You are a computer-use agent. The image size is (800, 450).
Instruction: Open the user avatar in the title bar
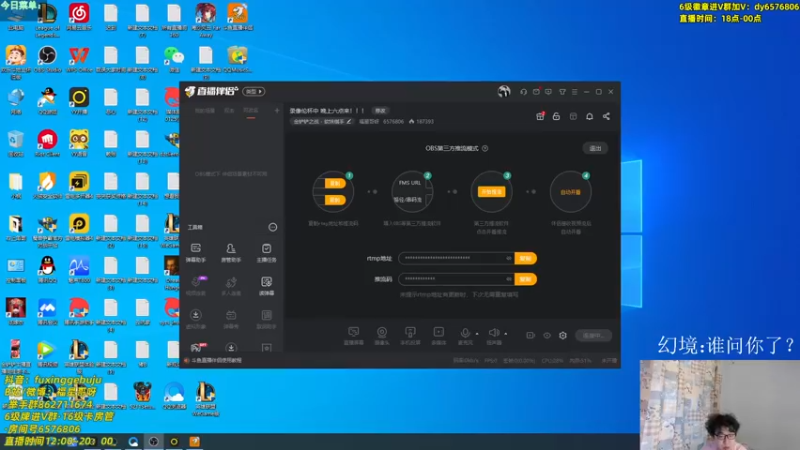pos(504,92)
